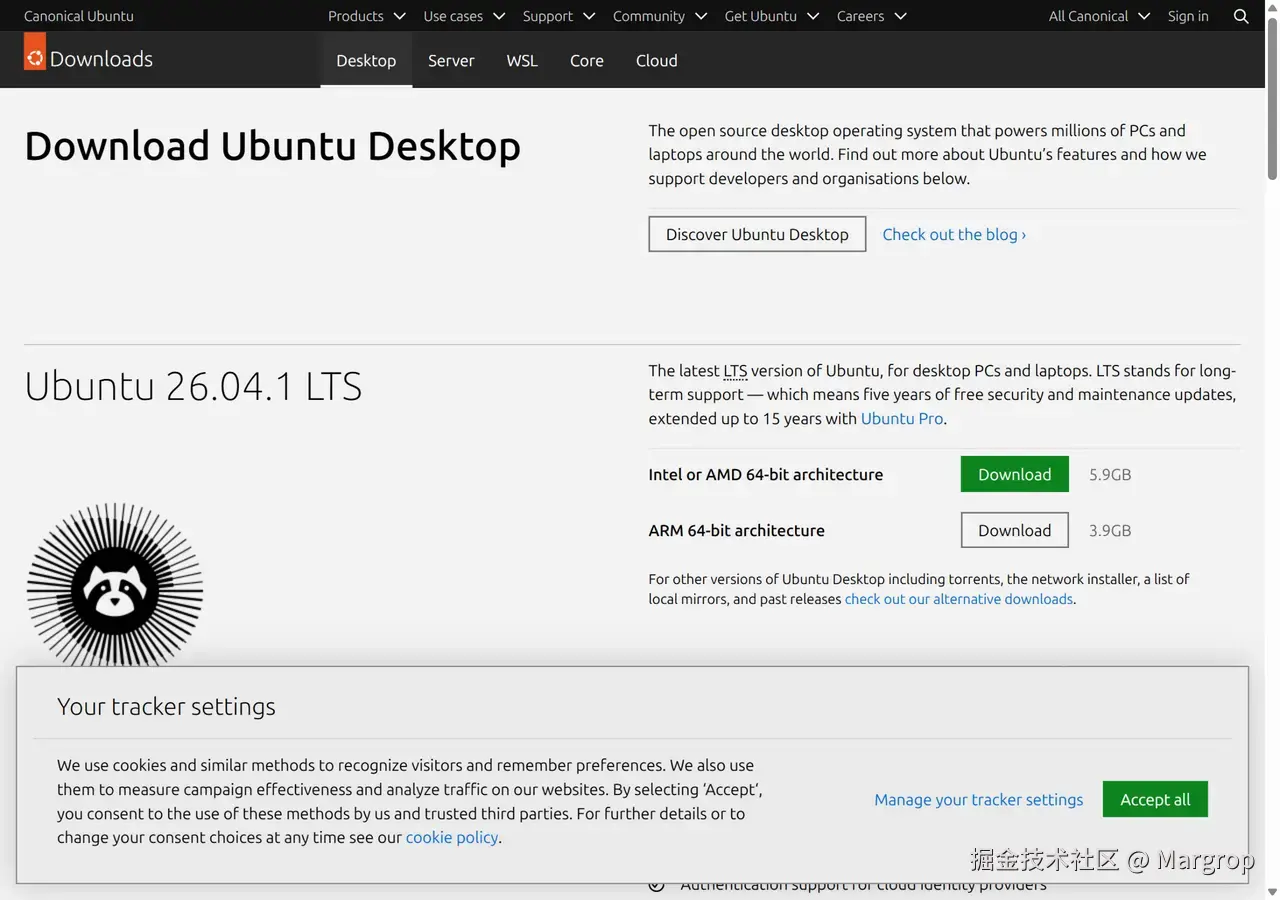Follow the Ubuntu Pro link
The image size is (1280, 900).
pyautogui.click(x=902, y=418)
